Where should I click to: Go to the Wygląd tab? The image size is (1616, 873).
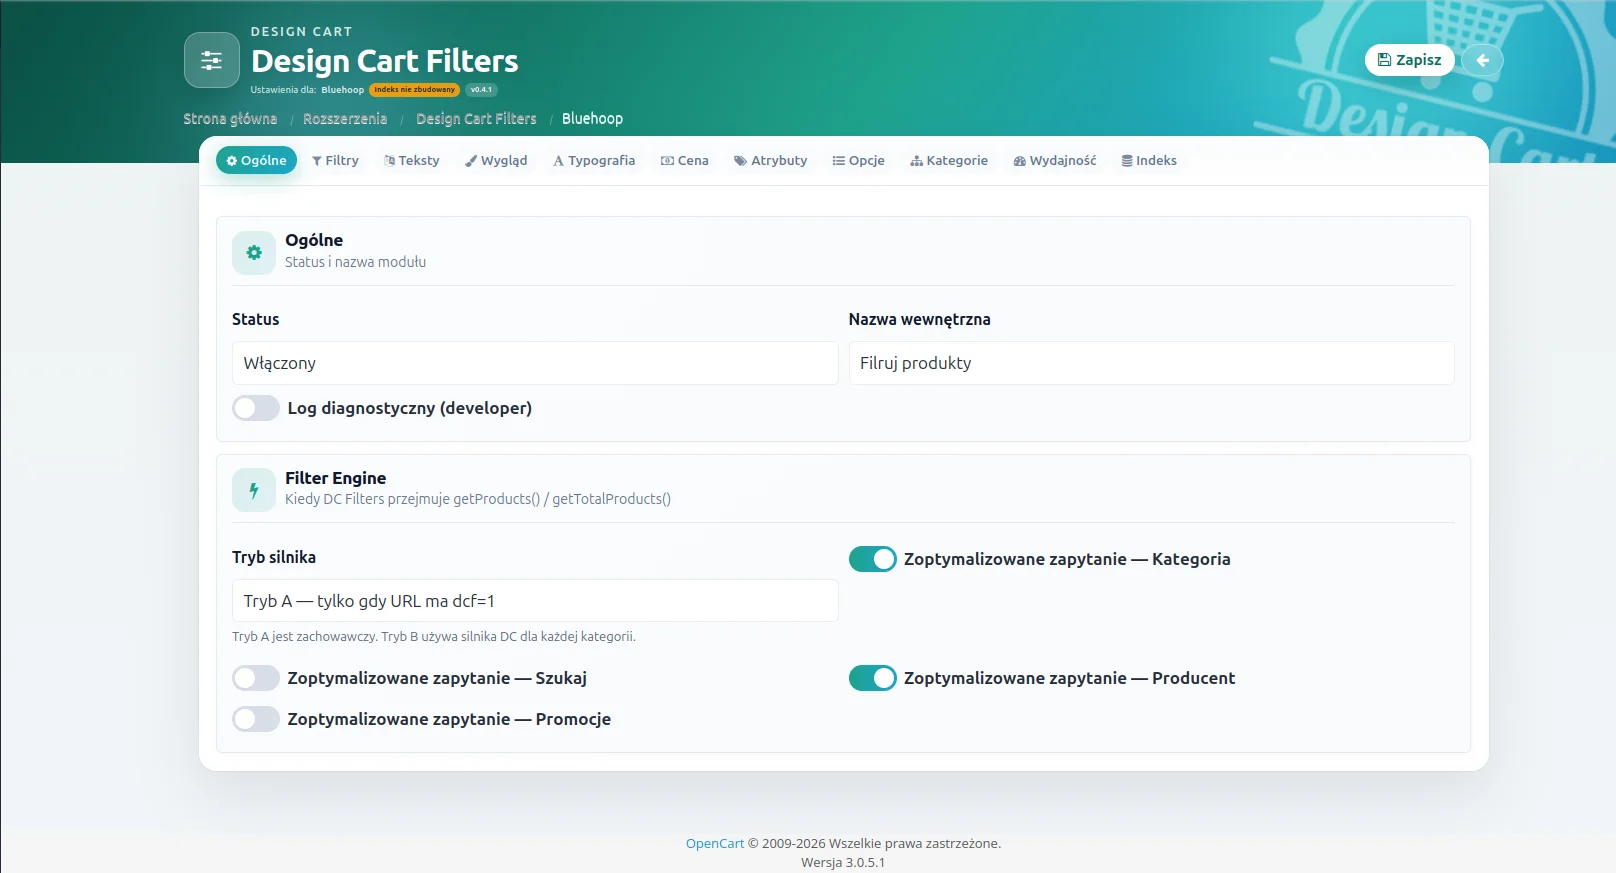point(496,160)
